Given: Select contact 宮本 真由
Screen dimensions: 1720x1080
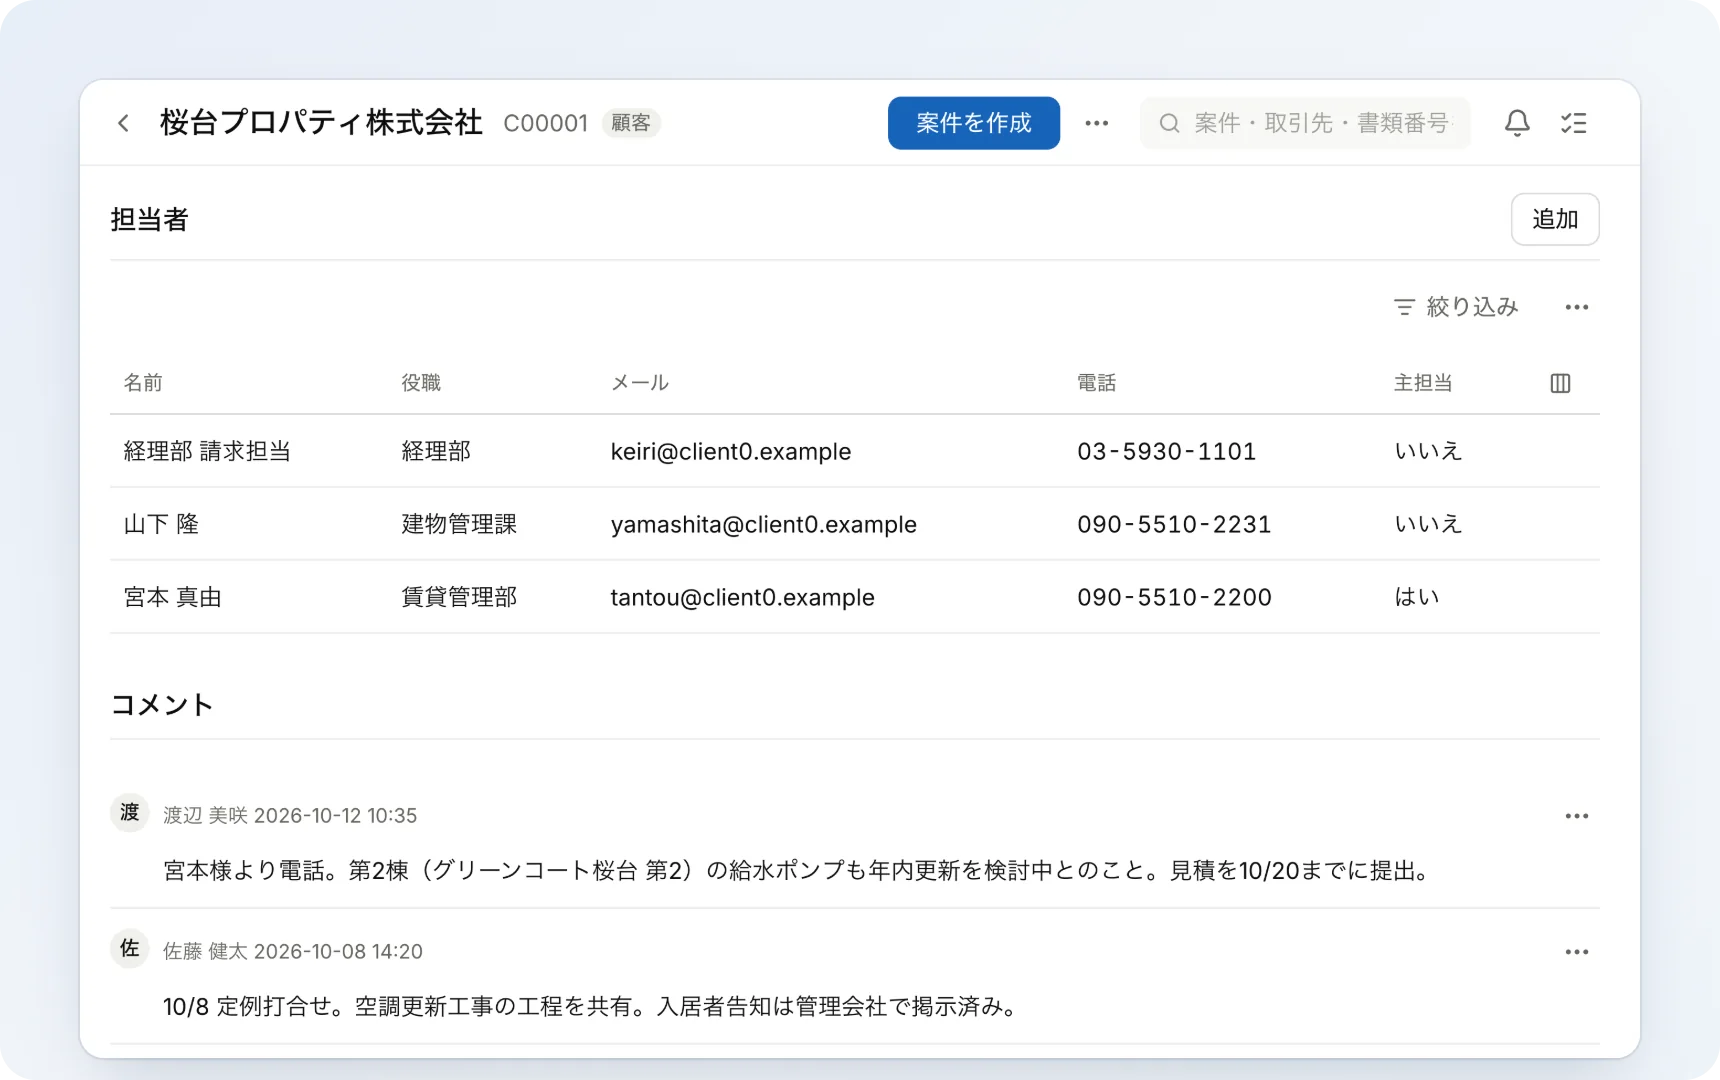Looking at the screenshot, I should pos(172,597).
